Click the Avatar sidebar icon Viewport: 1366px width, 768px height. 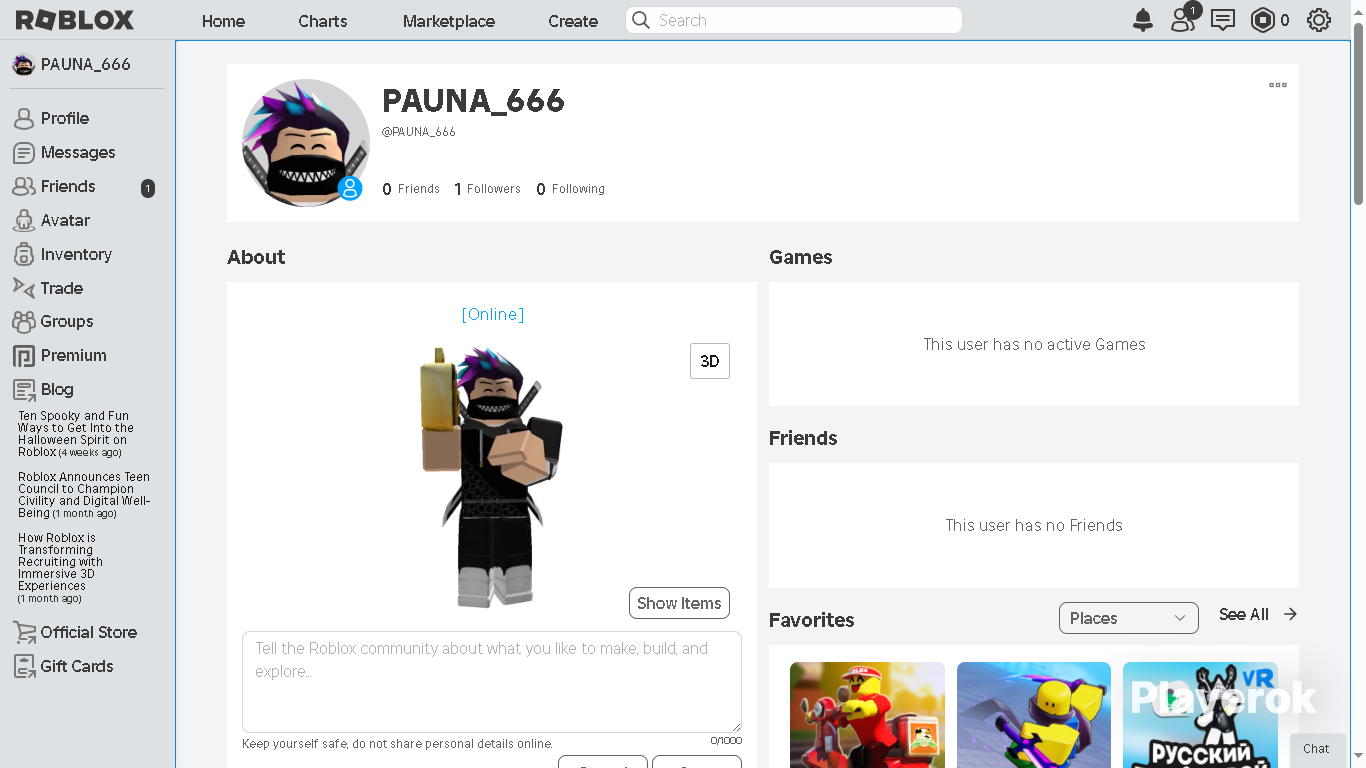coord(24,221)
